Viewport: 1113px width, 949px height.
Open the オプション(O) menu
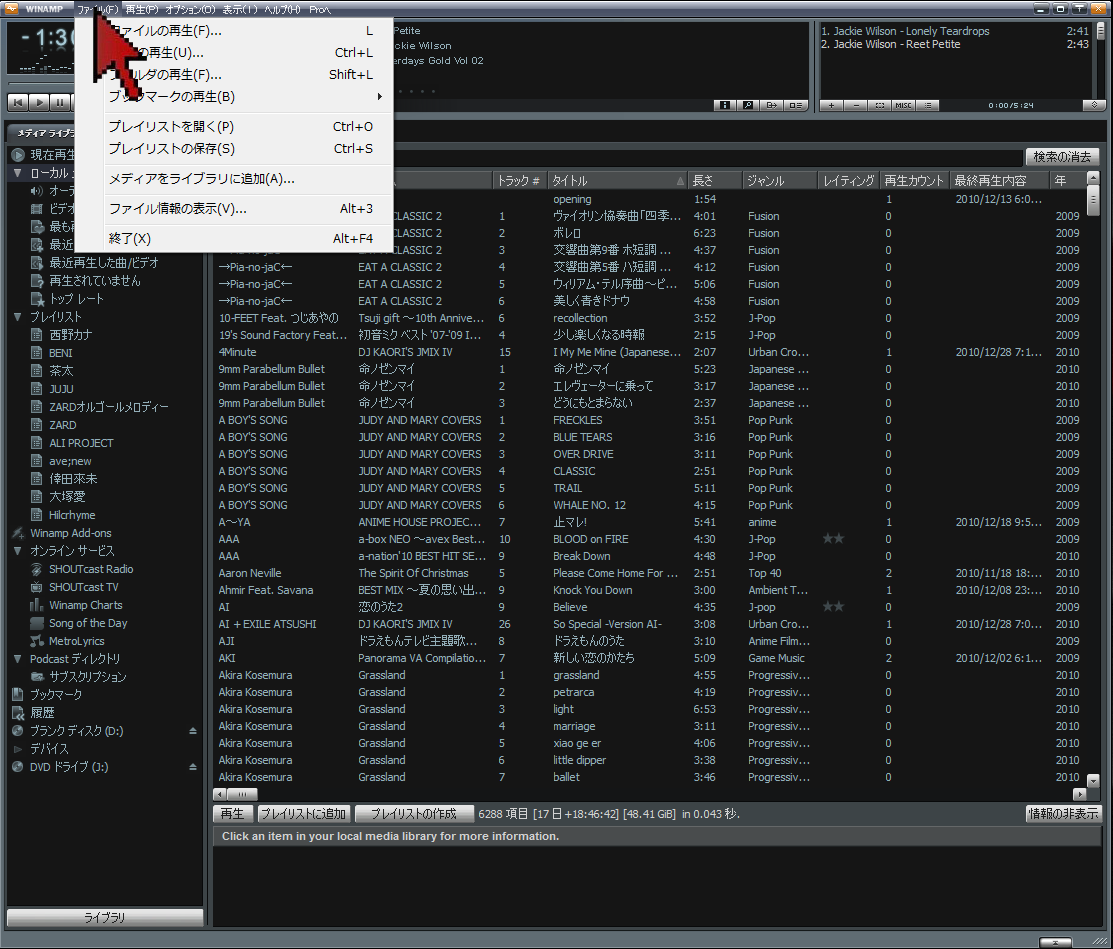point(190,9)
